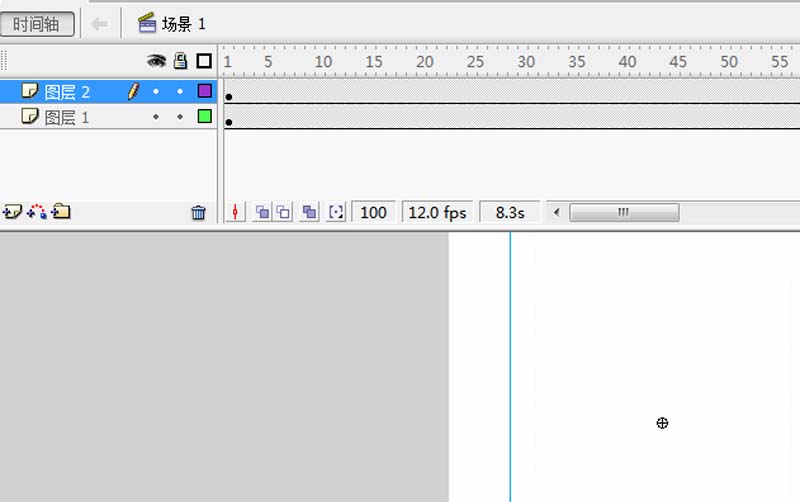This screenshot has height=502, width=800.
Task: Enable Edit Multiple Frames button
Action: [309, 212]
